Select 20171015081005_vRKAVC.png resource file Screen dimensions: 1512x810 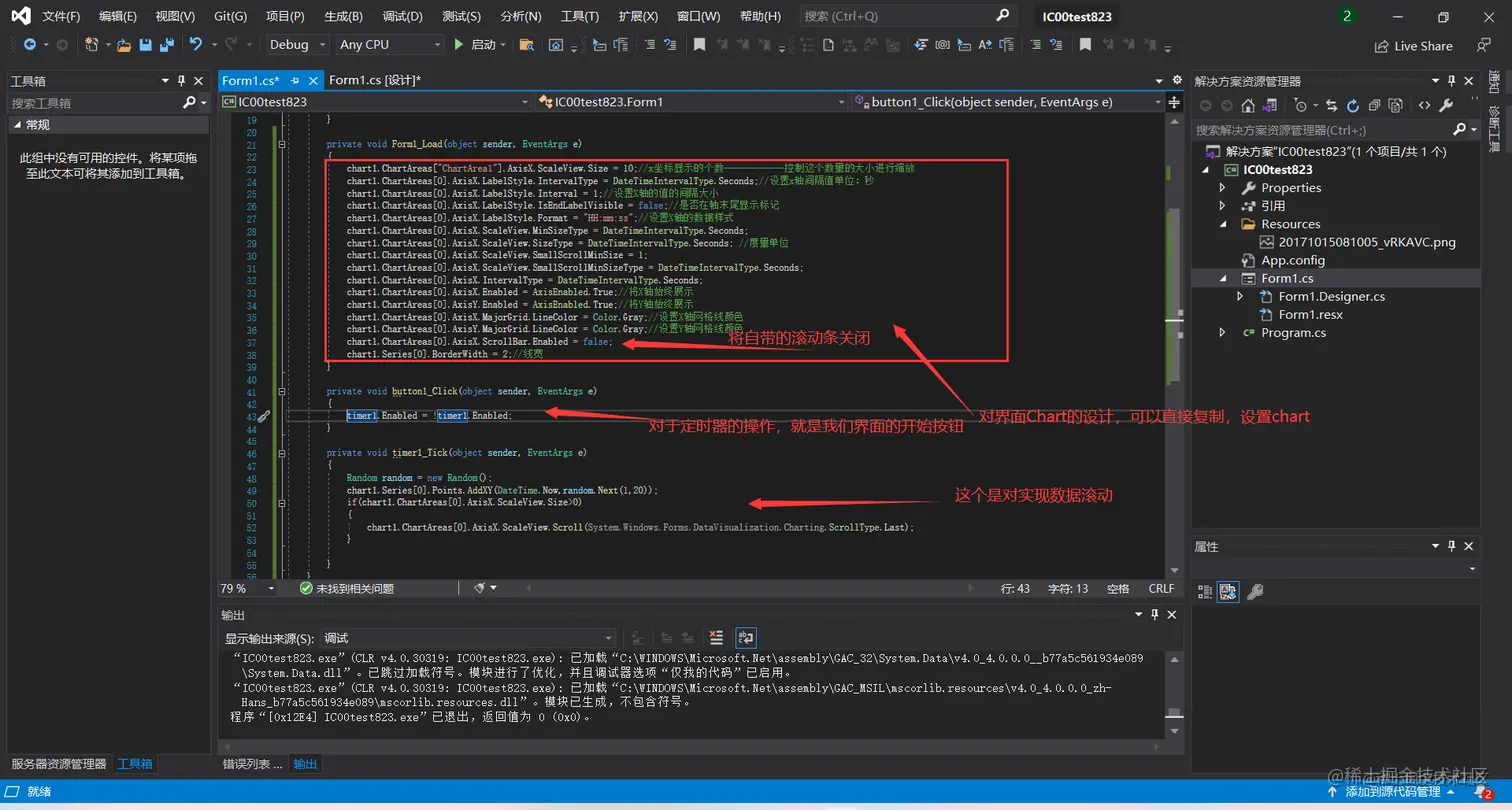pos(1356,242)
